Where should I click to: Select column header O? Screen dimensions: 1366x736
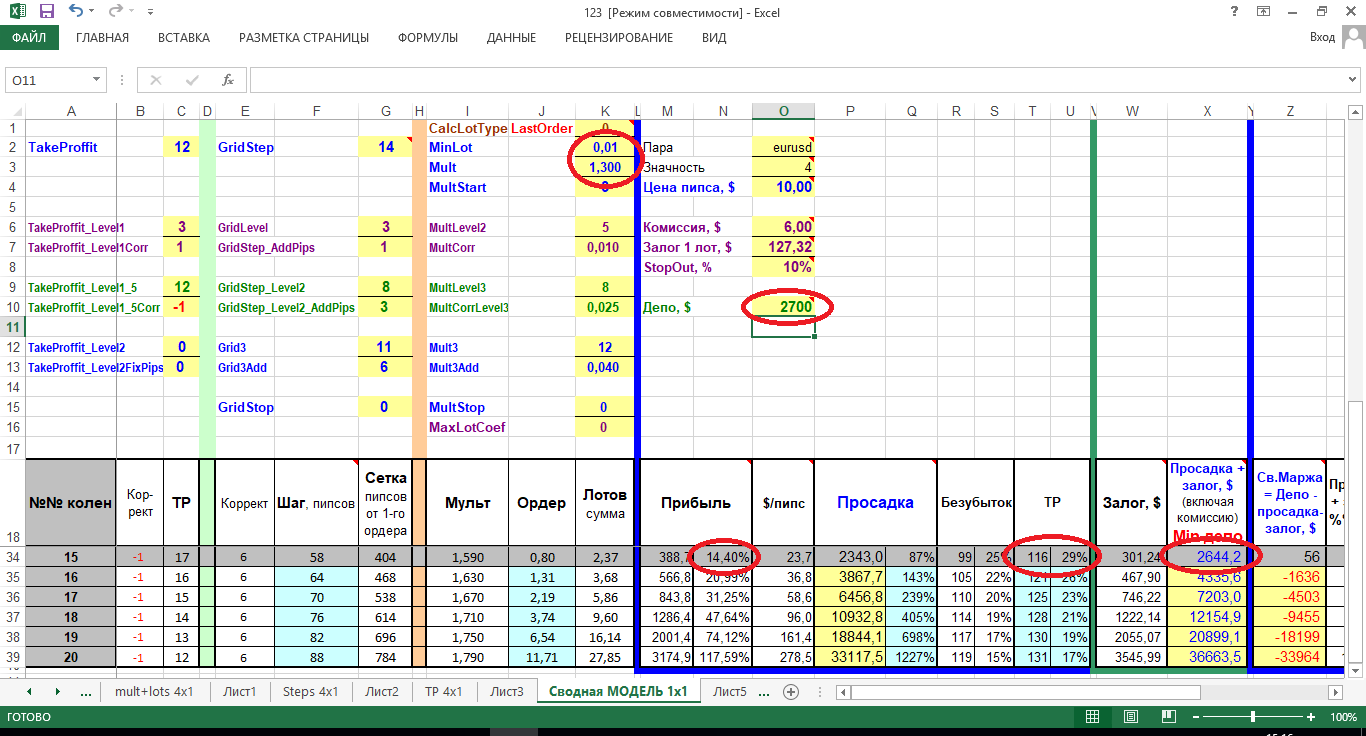(783, 111)
